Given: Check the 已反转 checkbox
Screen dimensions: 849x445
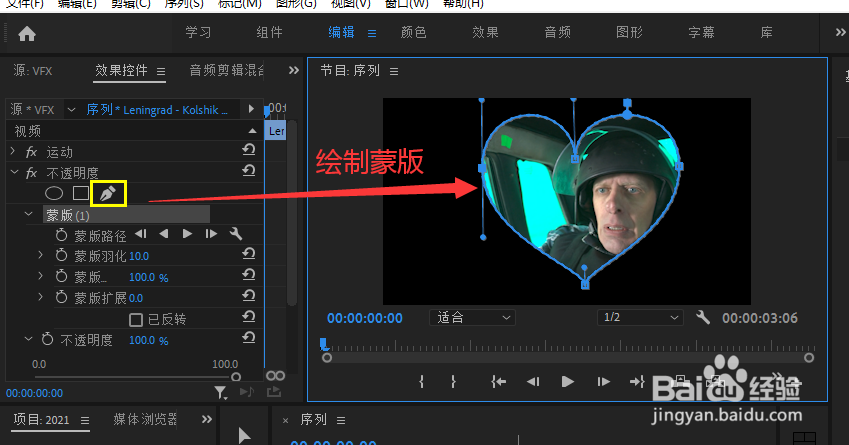Looking at the screenshot, I should pyautogui.click(x=136, y=319).
